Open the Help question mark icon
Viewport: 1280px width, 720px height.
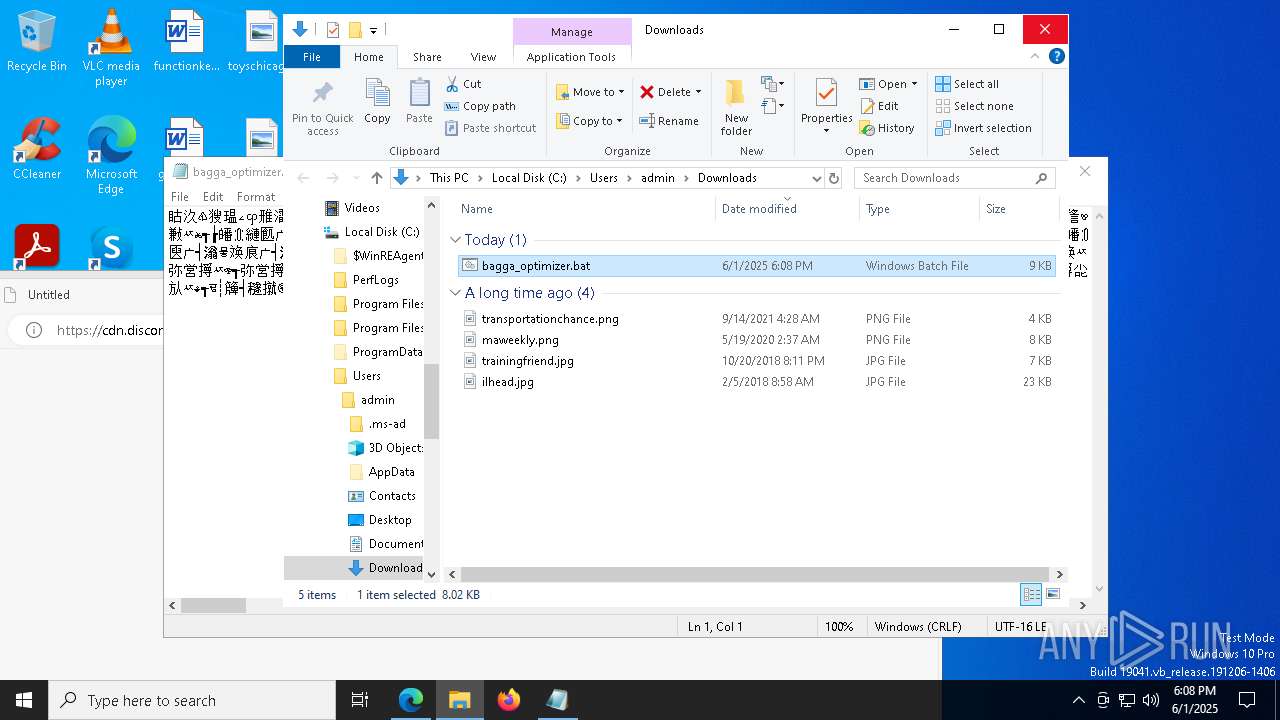[x=1056, y=56]
